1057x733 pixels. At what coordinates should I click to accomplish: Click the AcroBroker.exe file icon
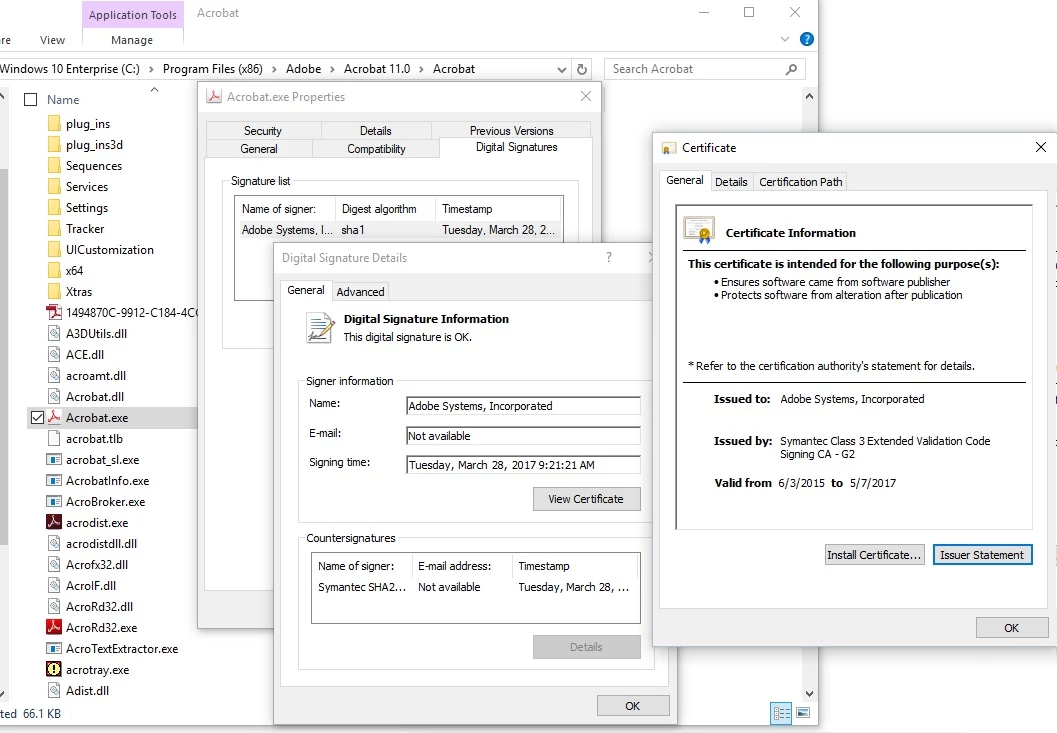54,501
